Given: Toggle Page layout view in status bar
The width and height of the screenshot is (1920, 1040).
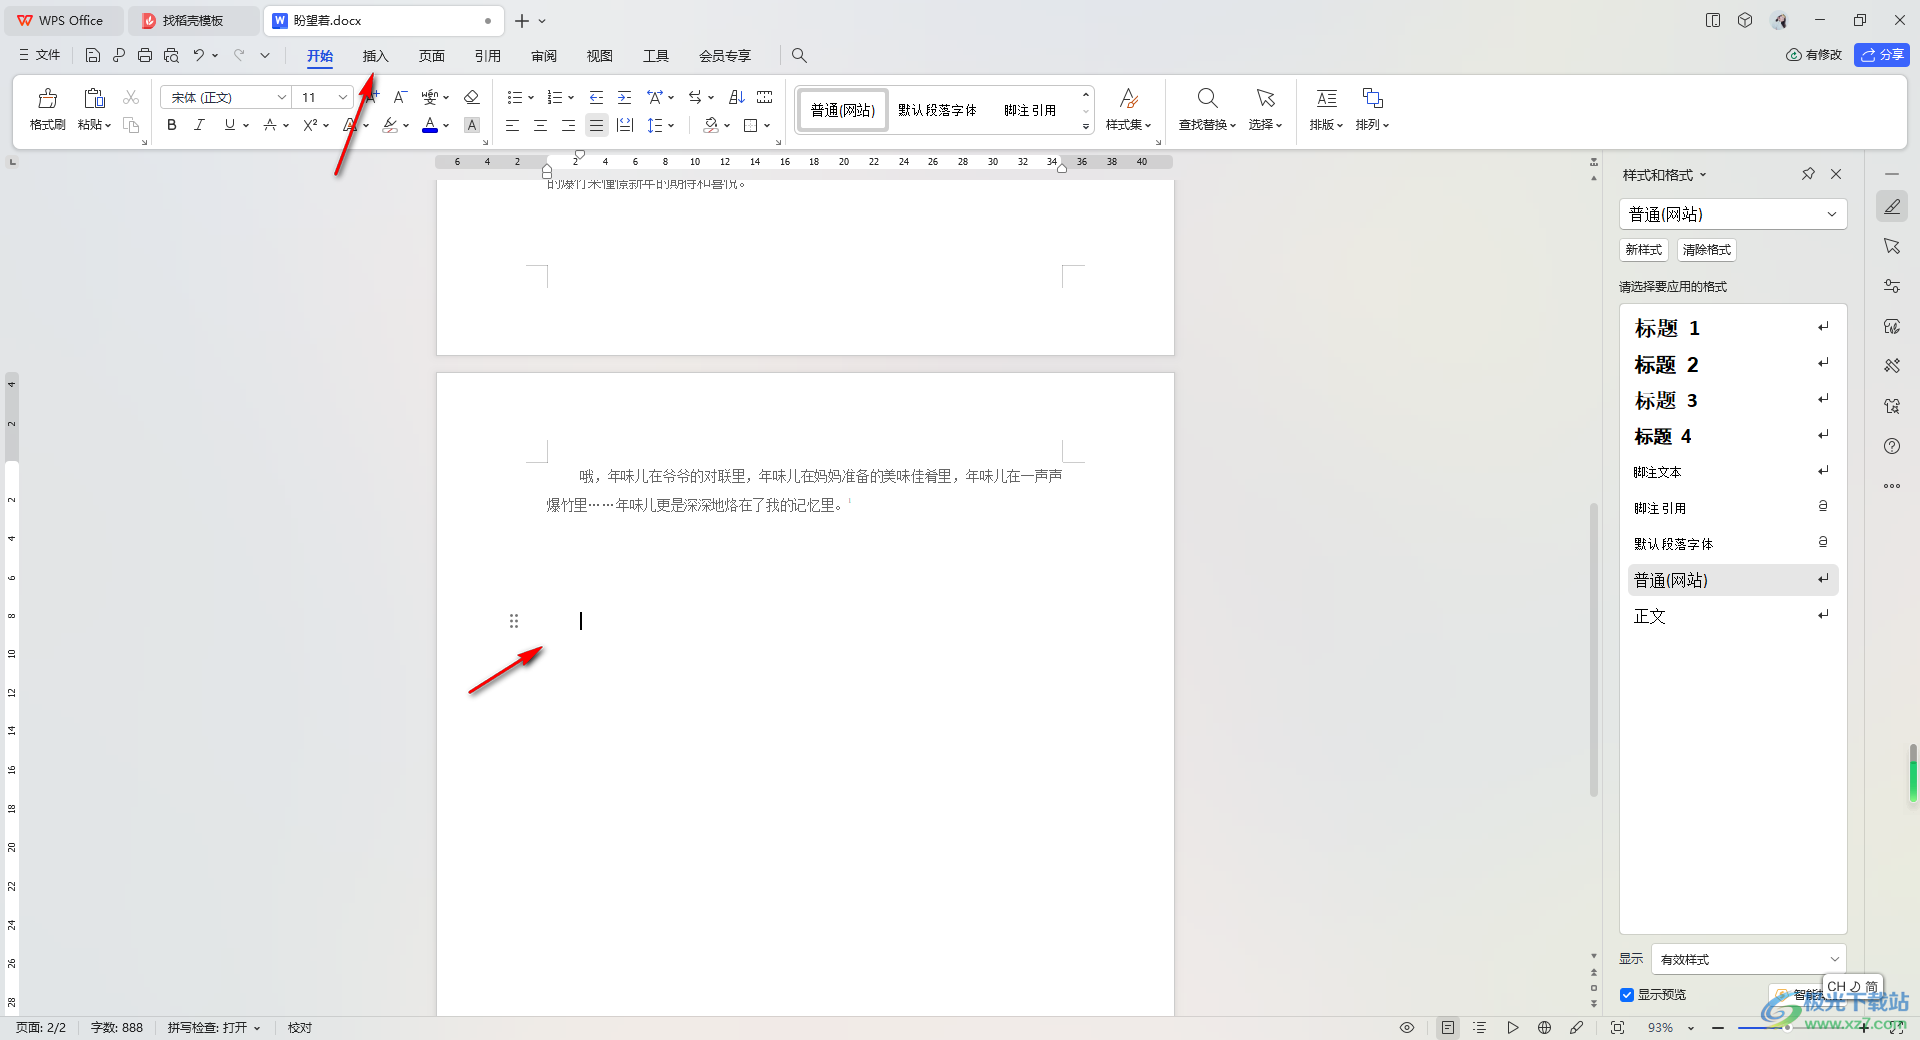Looking at the screenshot, I should click(1448, 1027).
